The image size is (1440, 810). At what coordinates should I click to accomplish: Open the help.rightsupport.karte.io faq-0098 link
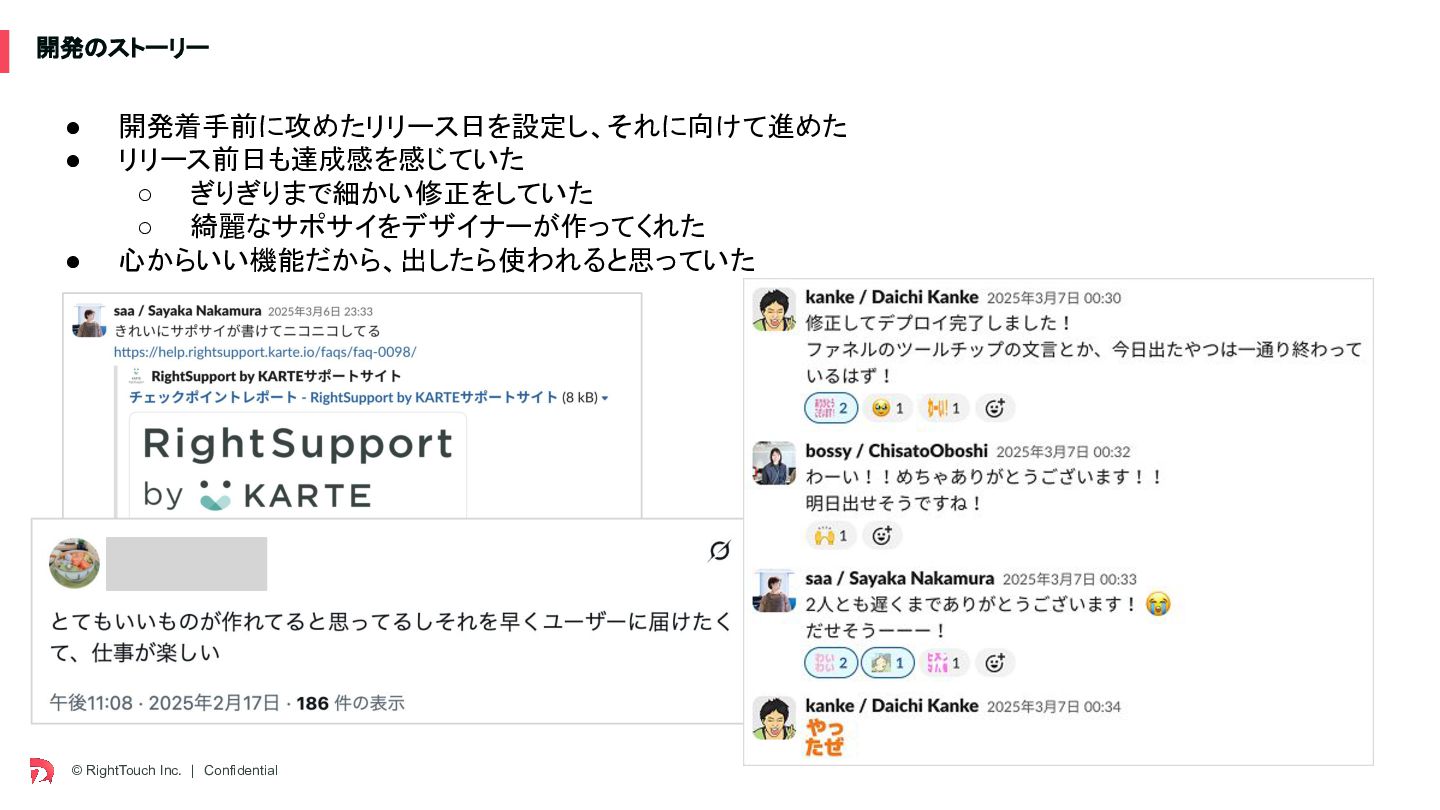click(265, 352)
